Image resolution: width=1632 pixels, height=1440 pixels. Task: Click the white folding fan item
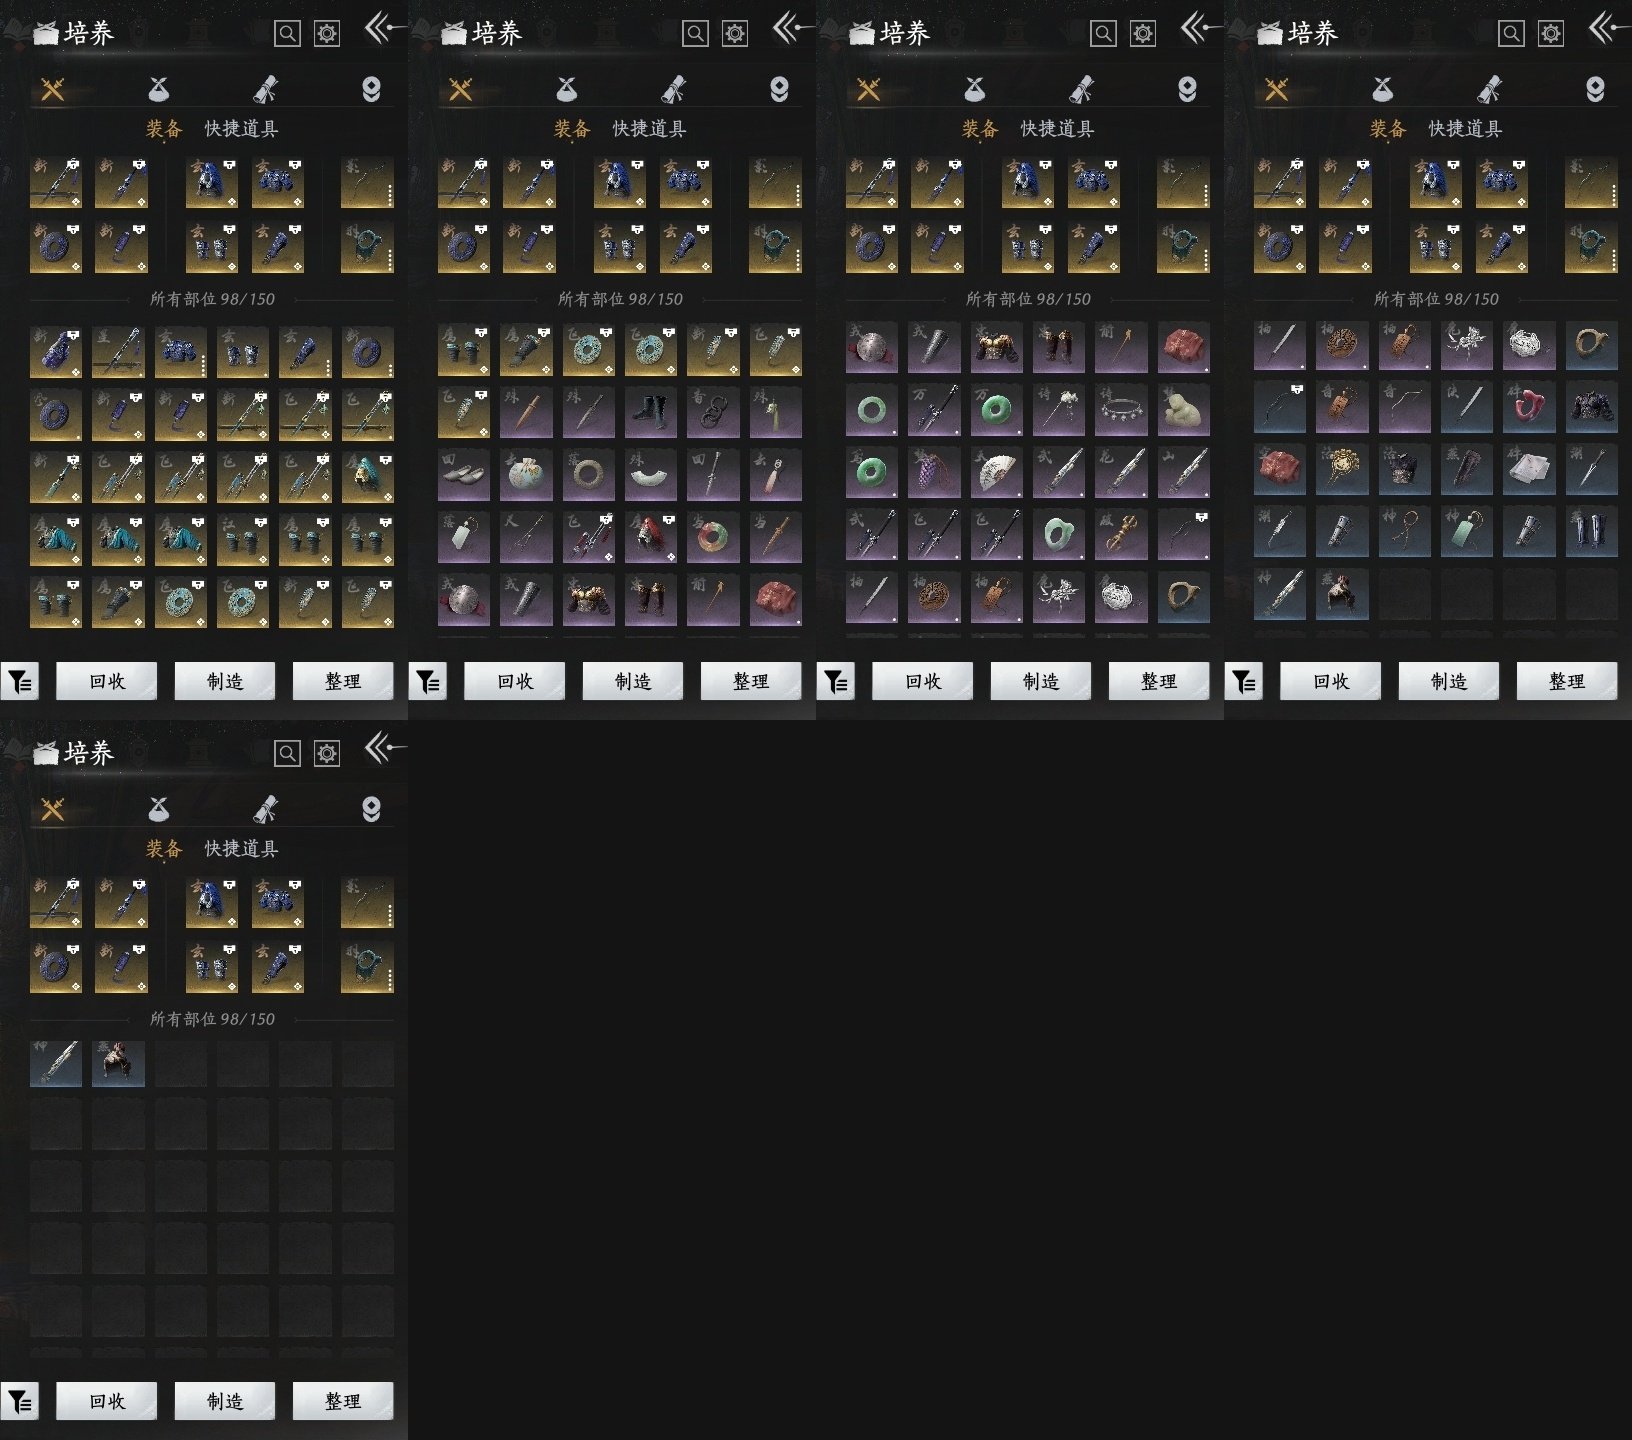click(x=996, y=473)
